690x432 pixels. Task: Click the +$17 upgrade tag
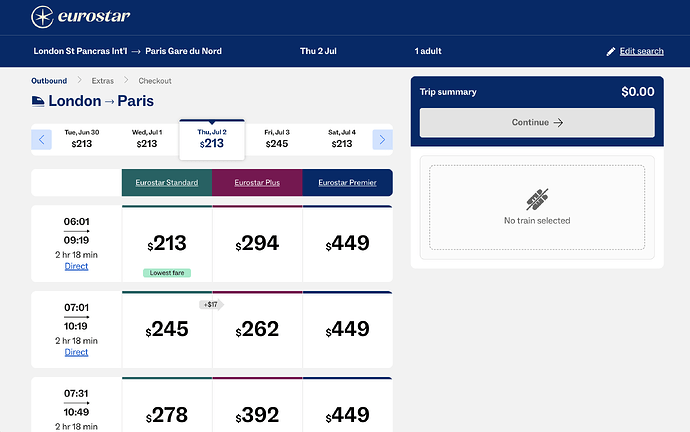211,304
